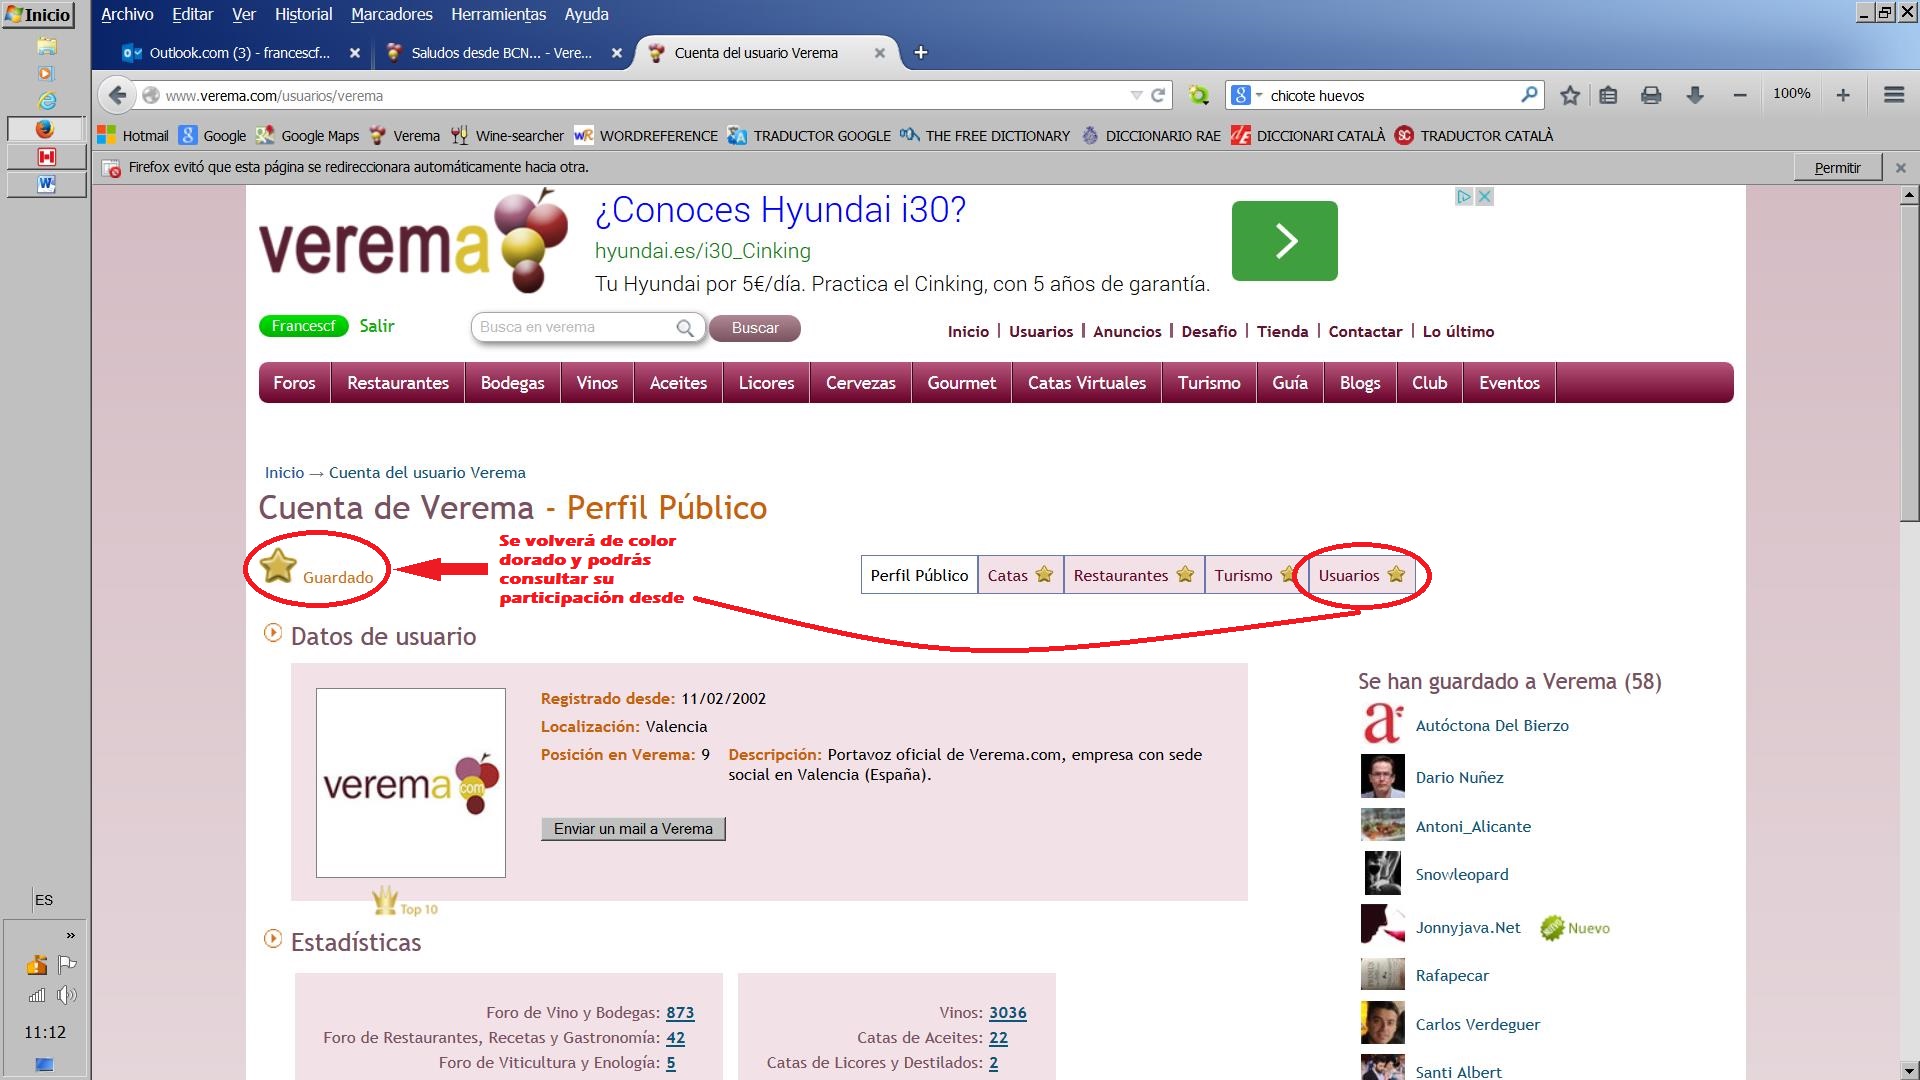Screen dimensions: 1920x1080
Task: Click the bookmark star icon in toolbar
Action: 1570,95
